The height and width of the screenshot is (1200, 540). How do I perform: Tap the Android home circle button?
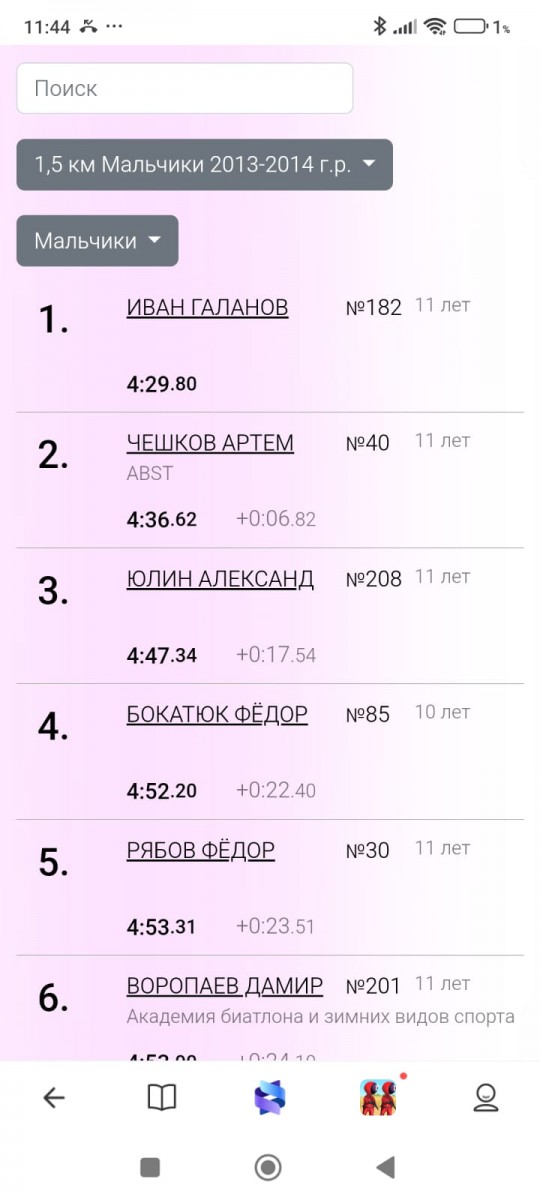pyautogui.click(x=268, y=1166)
